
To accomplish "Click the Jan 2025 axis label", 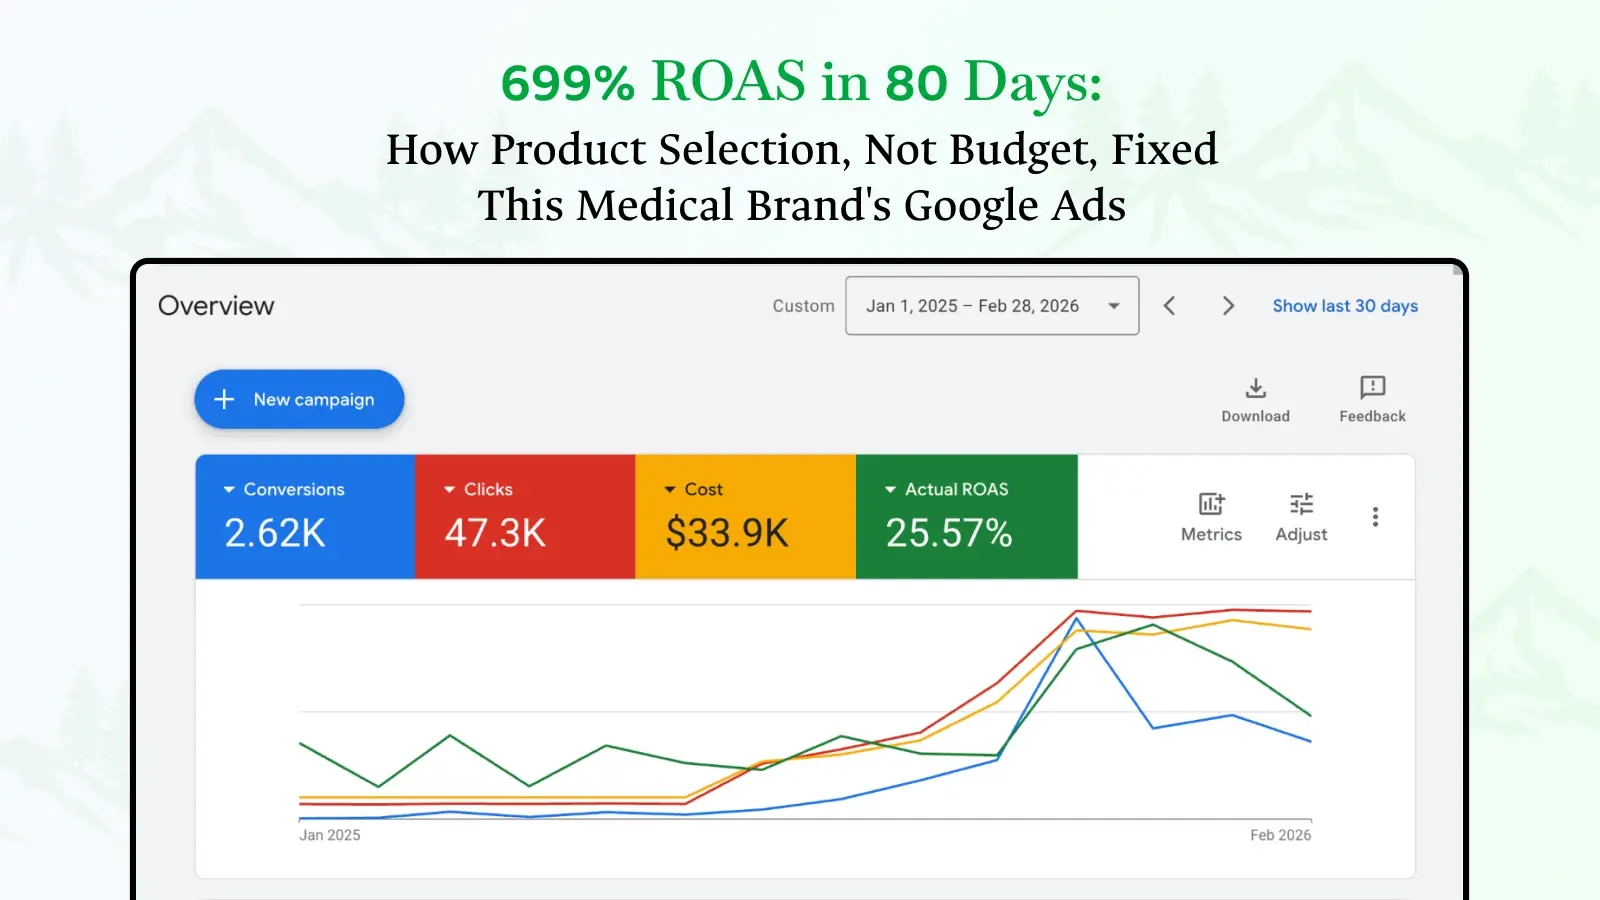I will [x=330, y=835].
